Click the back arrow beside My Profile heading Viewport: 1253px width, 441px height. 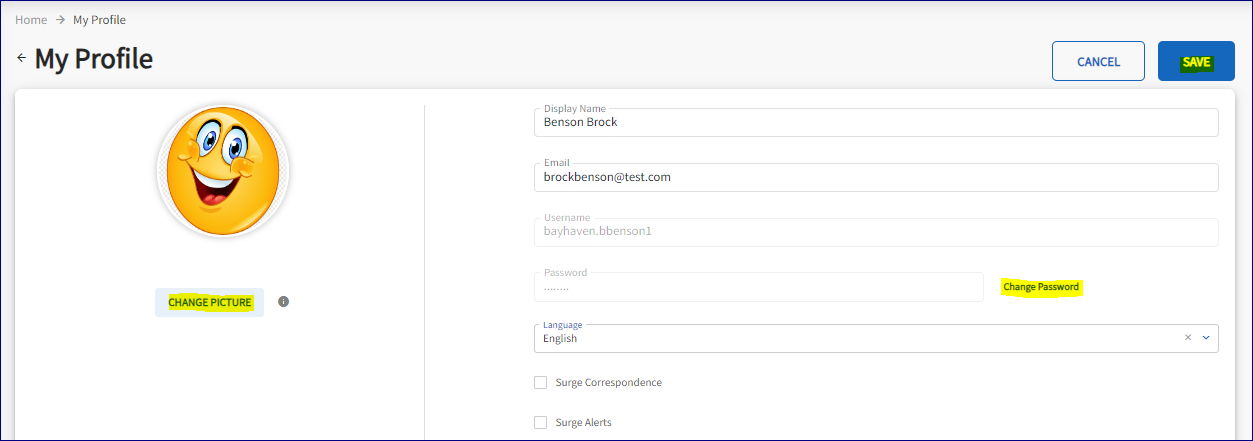tap(21, 58)
